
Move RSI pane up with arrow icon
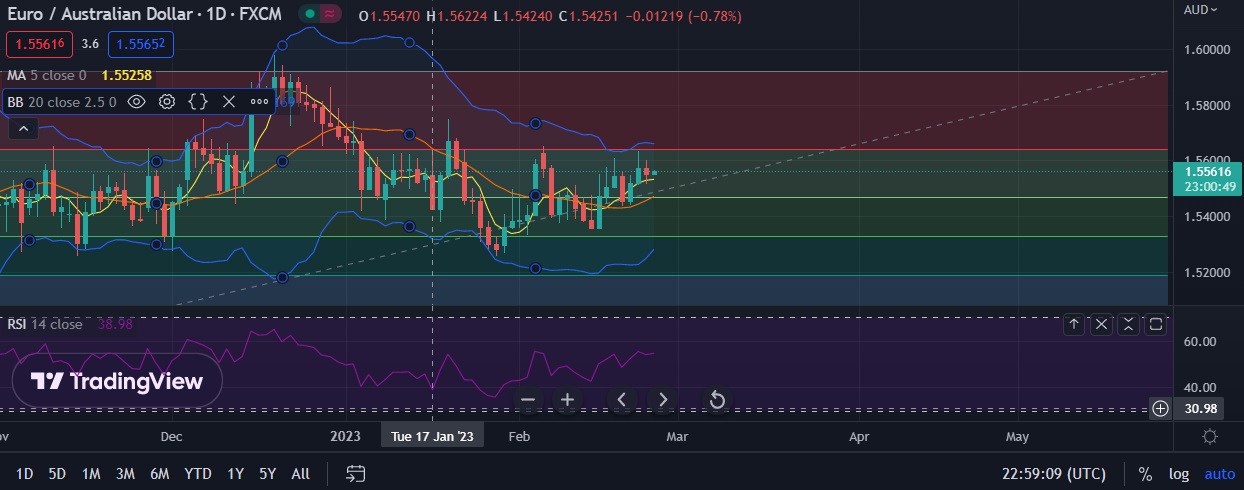(x=1073, y=324)
